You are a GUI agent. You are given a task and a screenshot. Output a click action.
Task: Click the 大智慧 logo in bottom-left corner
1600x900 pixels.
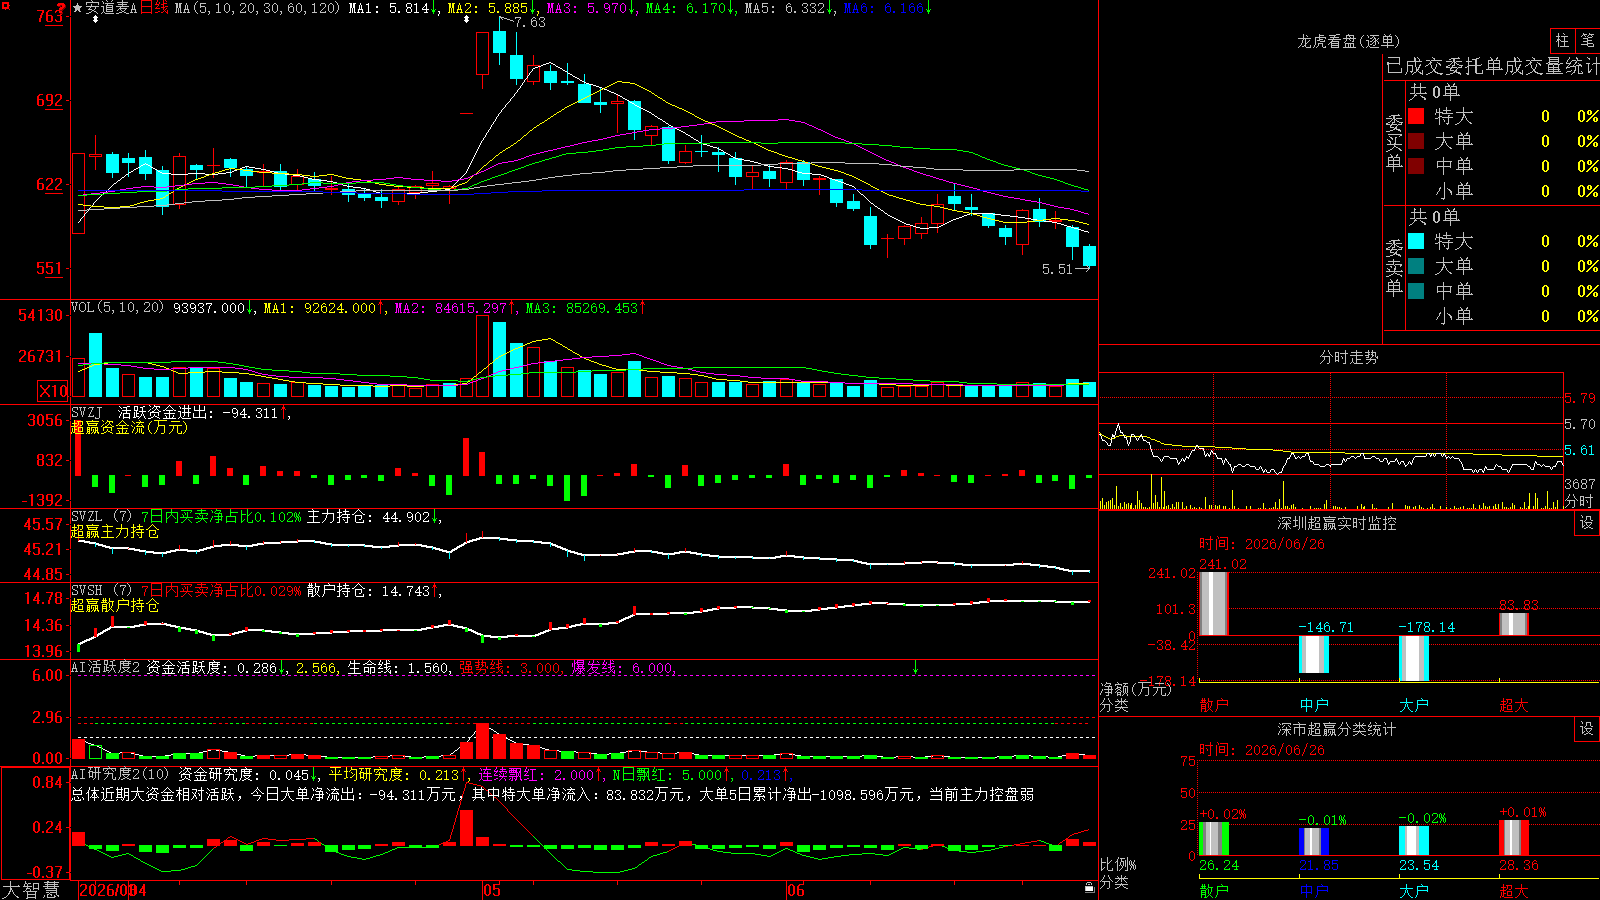coord(31,889)
